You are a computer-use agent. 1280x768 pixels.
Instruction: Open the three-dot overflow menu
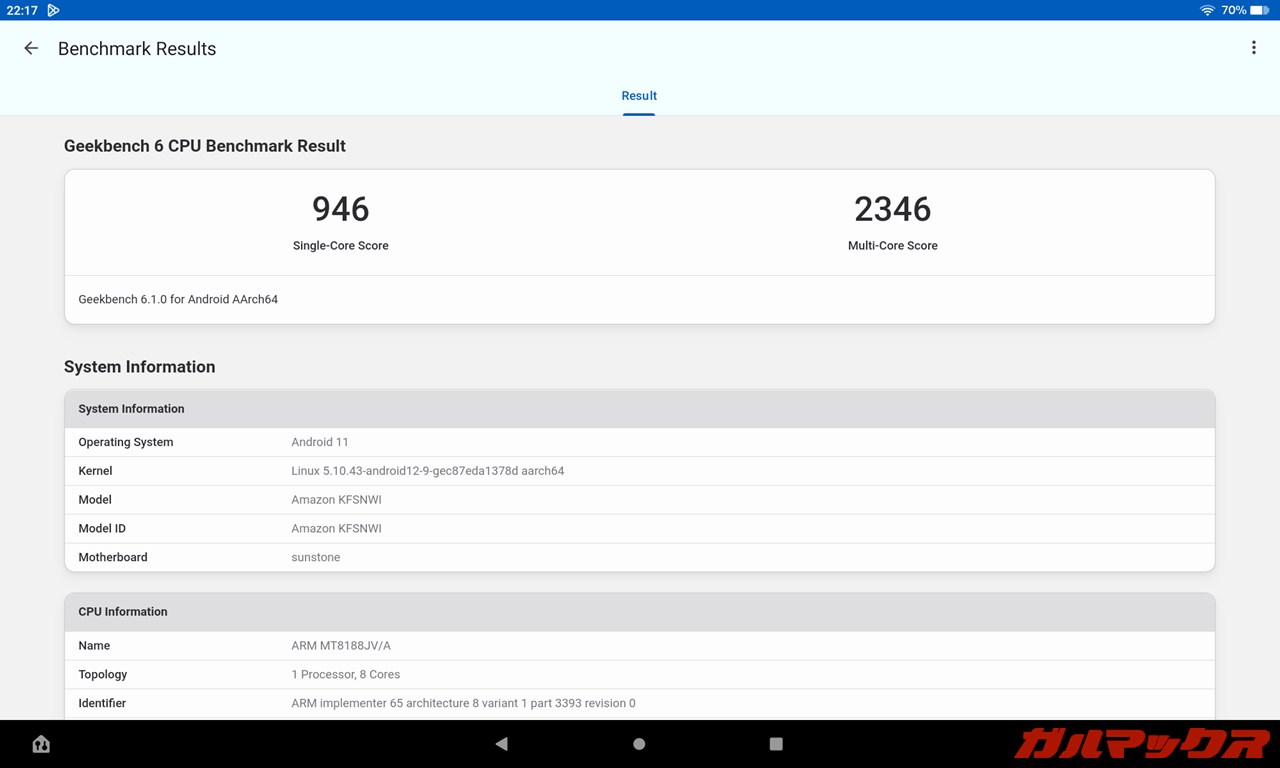tap(1253, 48)
